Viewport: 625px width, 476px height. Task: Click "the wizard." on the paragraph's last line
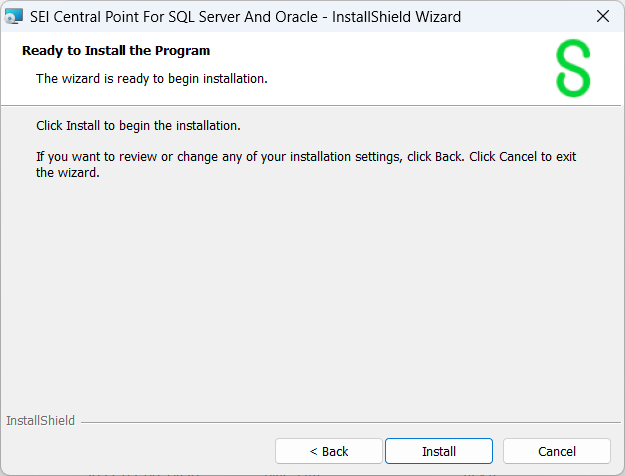tap(68, 172)
